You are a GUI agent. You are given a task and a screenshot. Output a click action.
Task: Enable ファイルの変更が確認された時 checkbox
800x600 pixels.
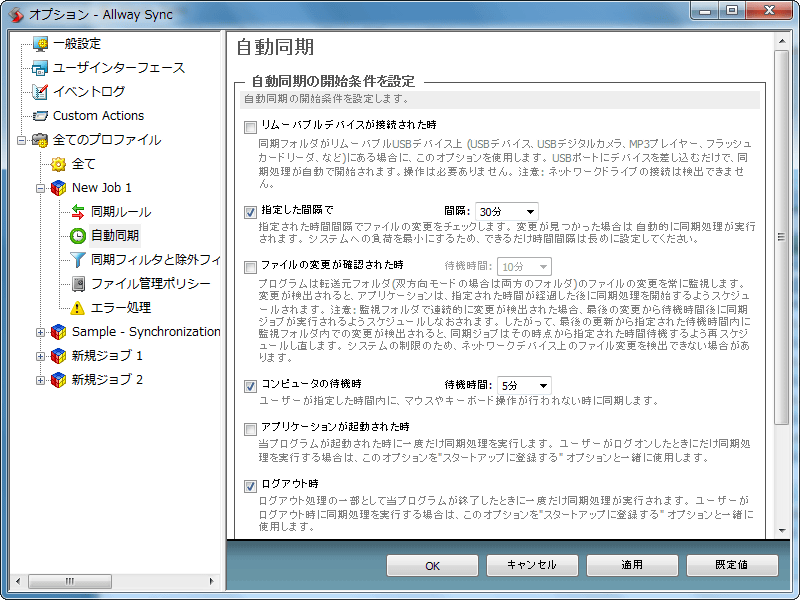pos(250,267)
